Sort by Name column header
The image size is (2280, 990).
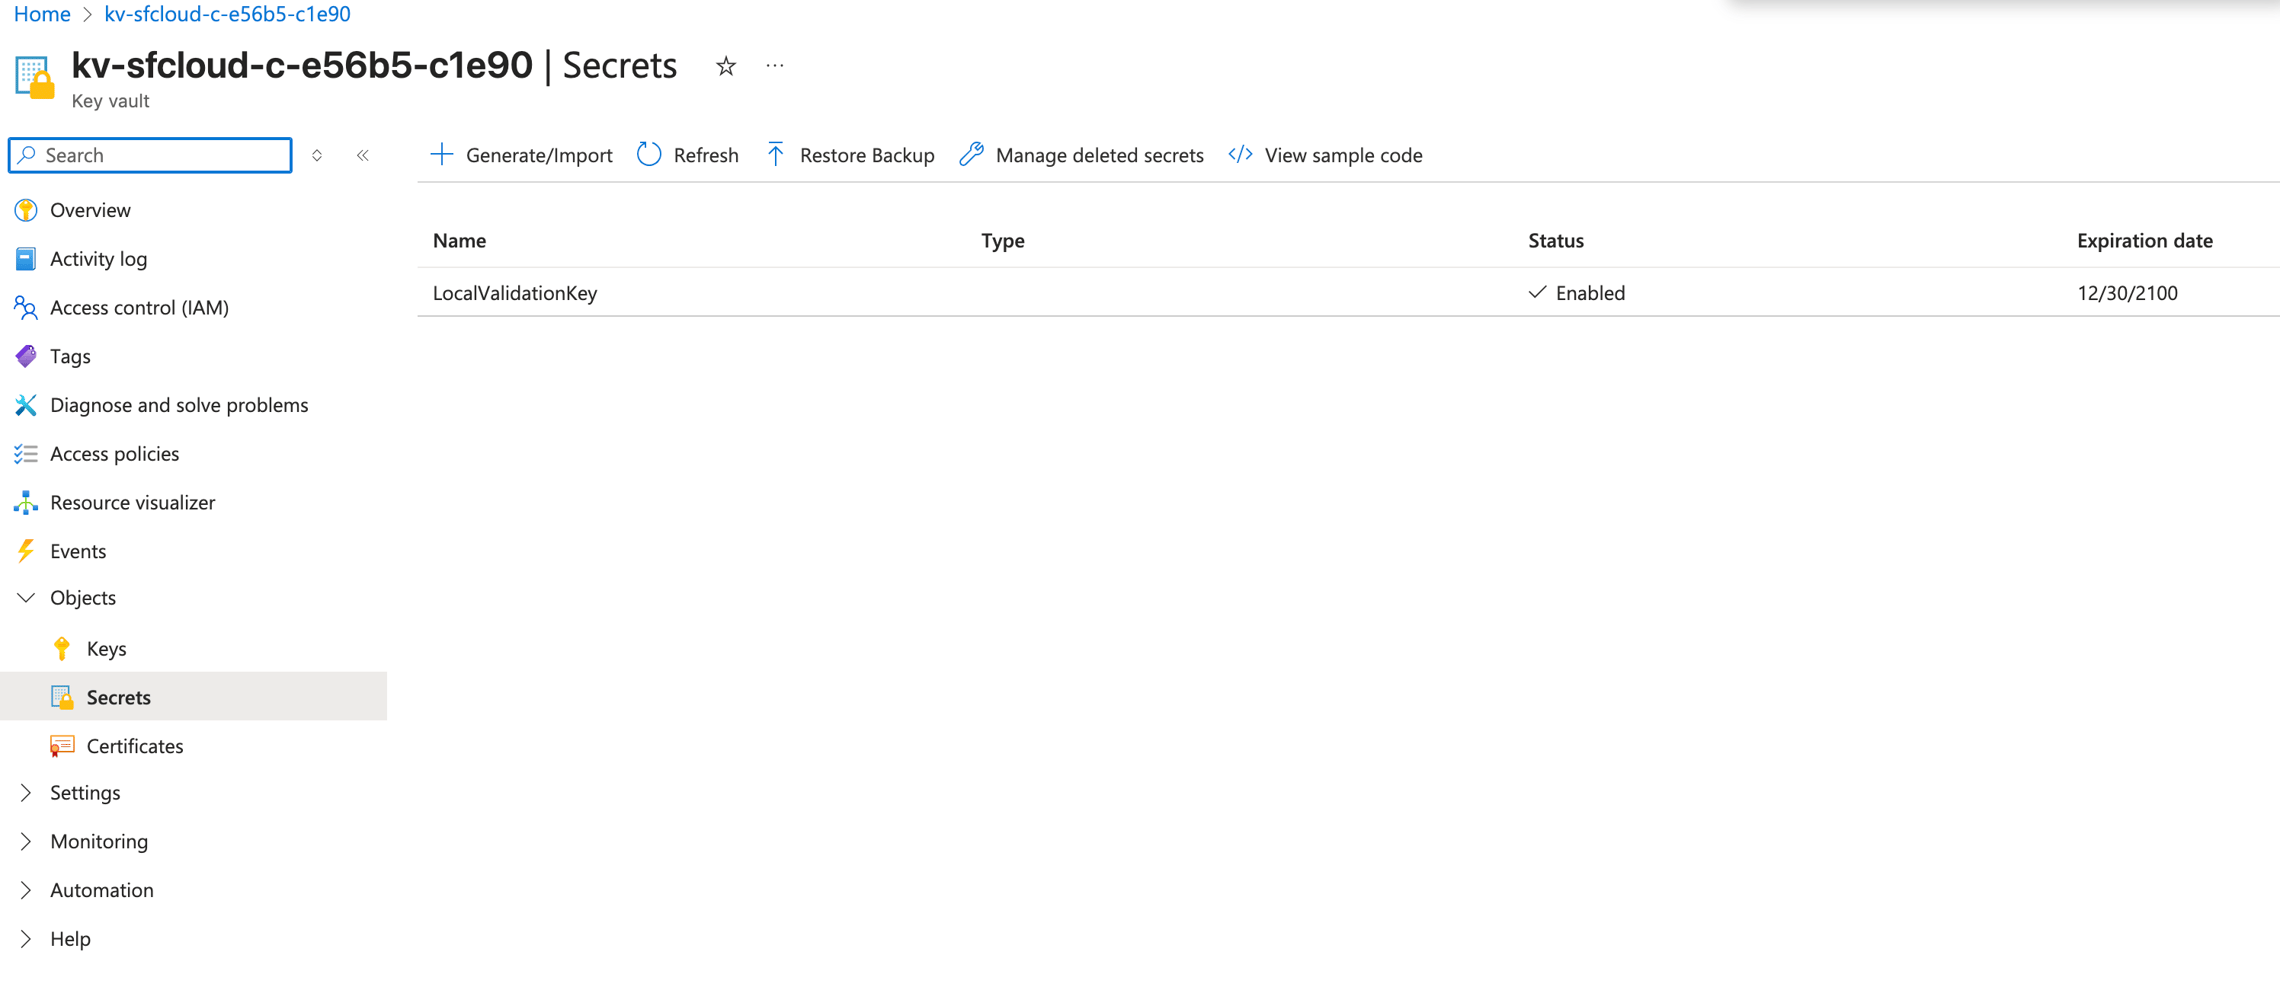tap(460, 241)
